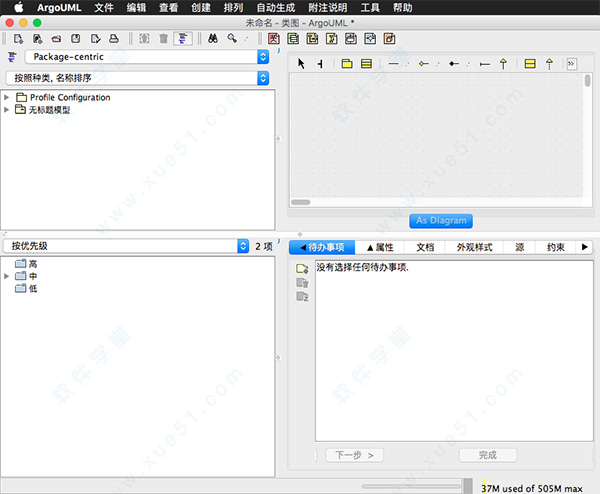The width and height of the screenshot is (600, 494).
Task: Select the New Package tool
Action: (347, 64)
